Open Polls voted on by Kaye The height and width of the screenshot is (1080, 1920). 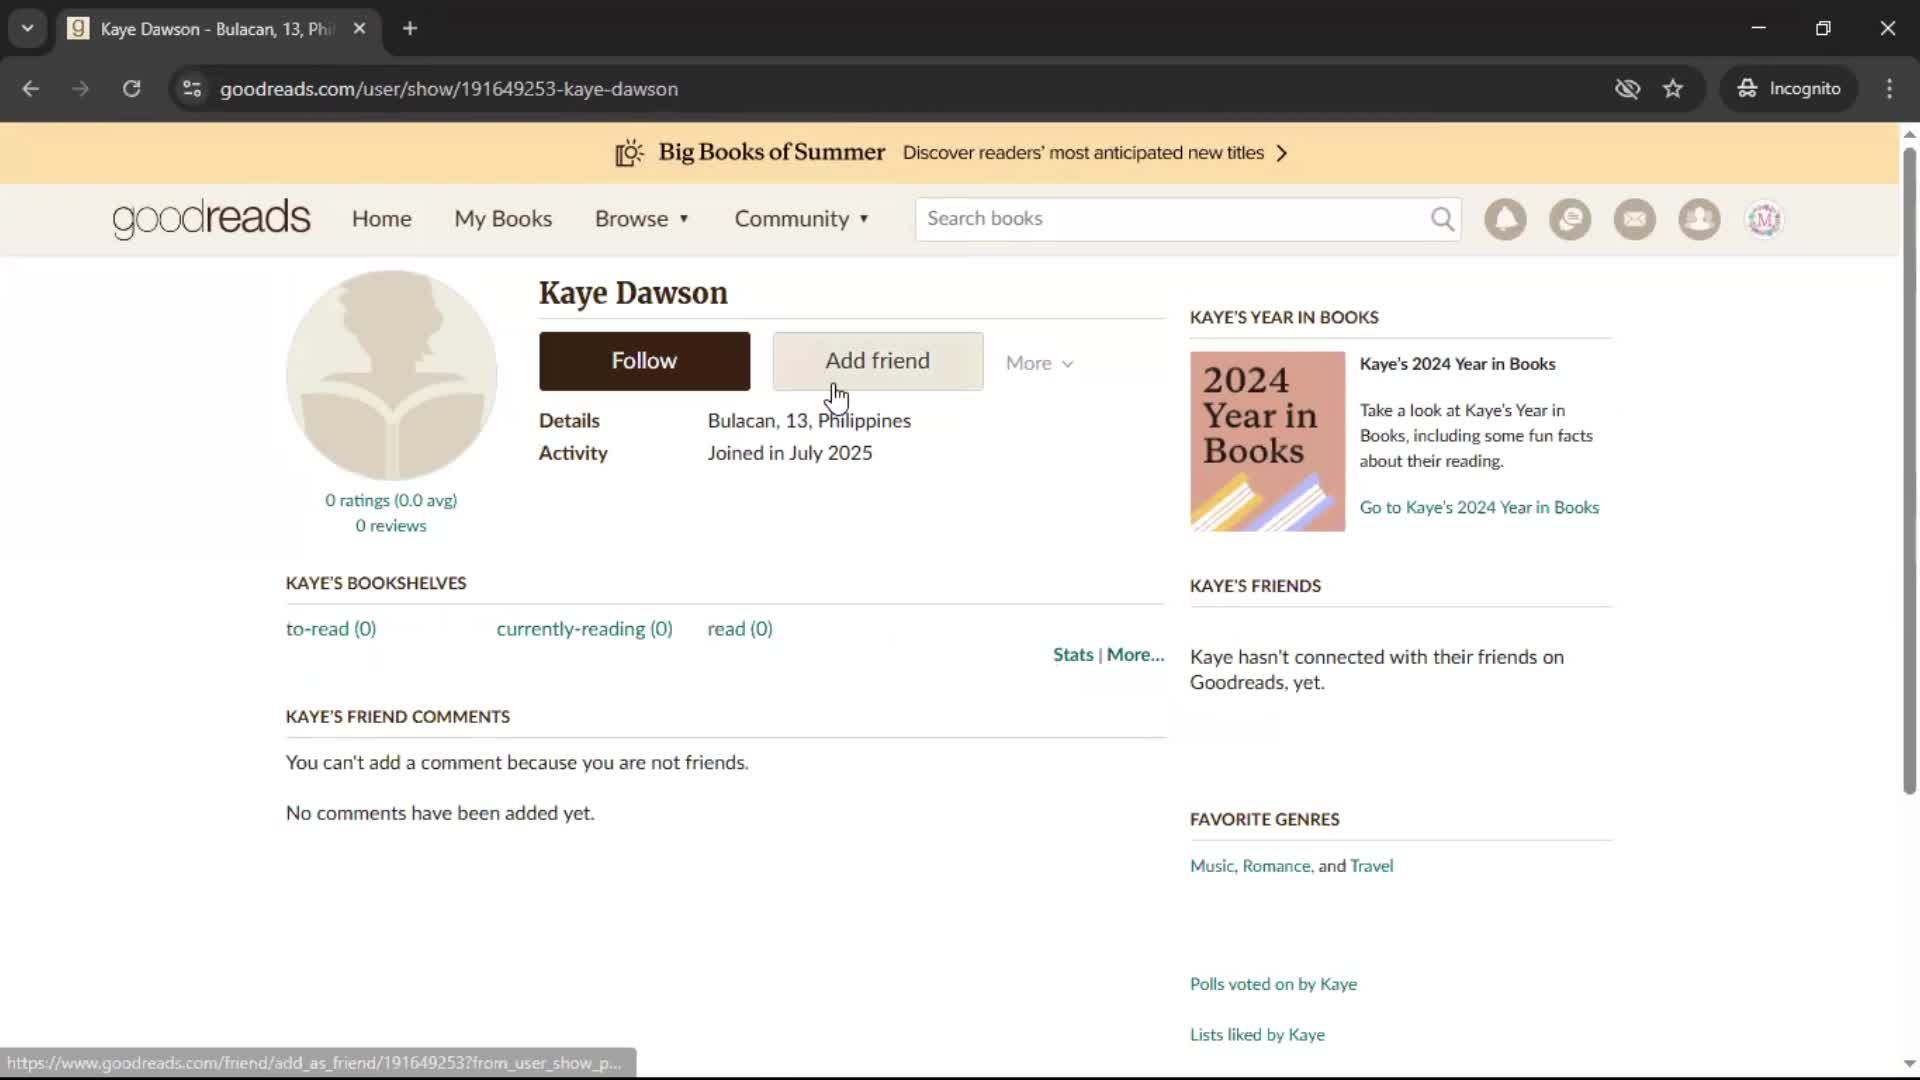(1273, 984)
